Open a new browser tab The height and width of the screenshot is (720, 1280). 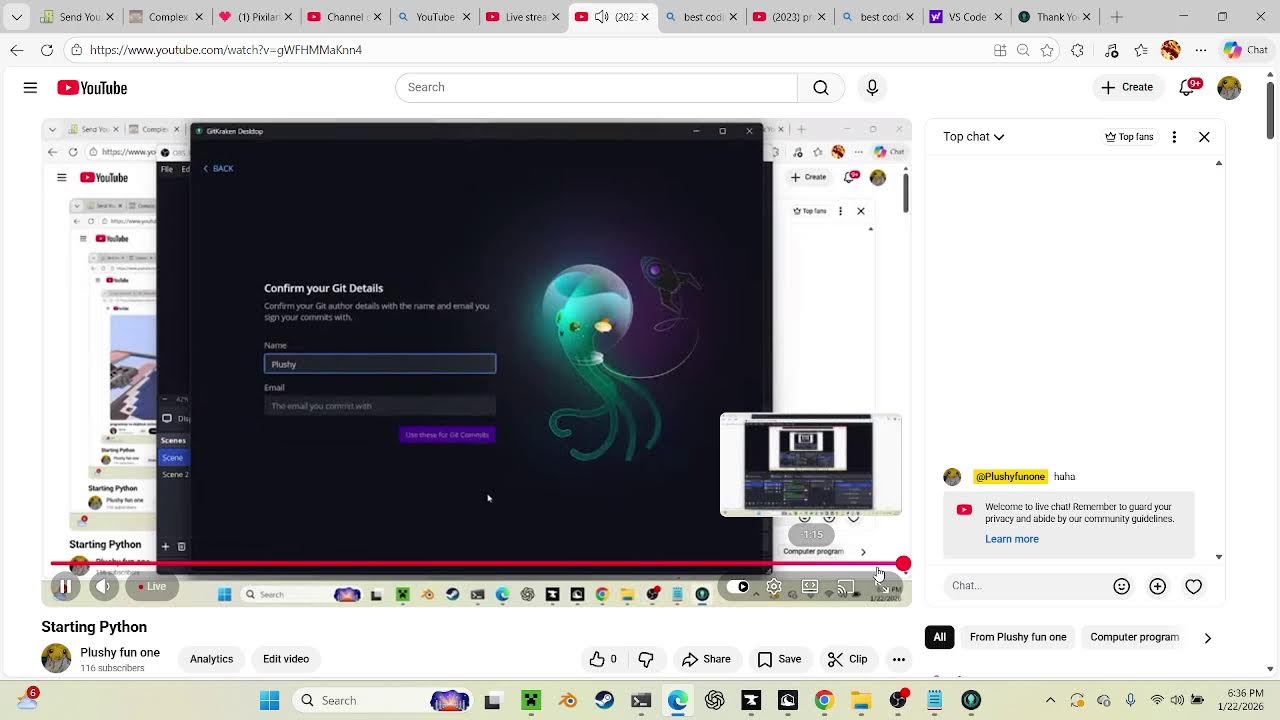[1117, 17]
